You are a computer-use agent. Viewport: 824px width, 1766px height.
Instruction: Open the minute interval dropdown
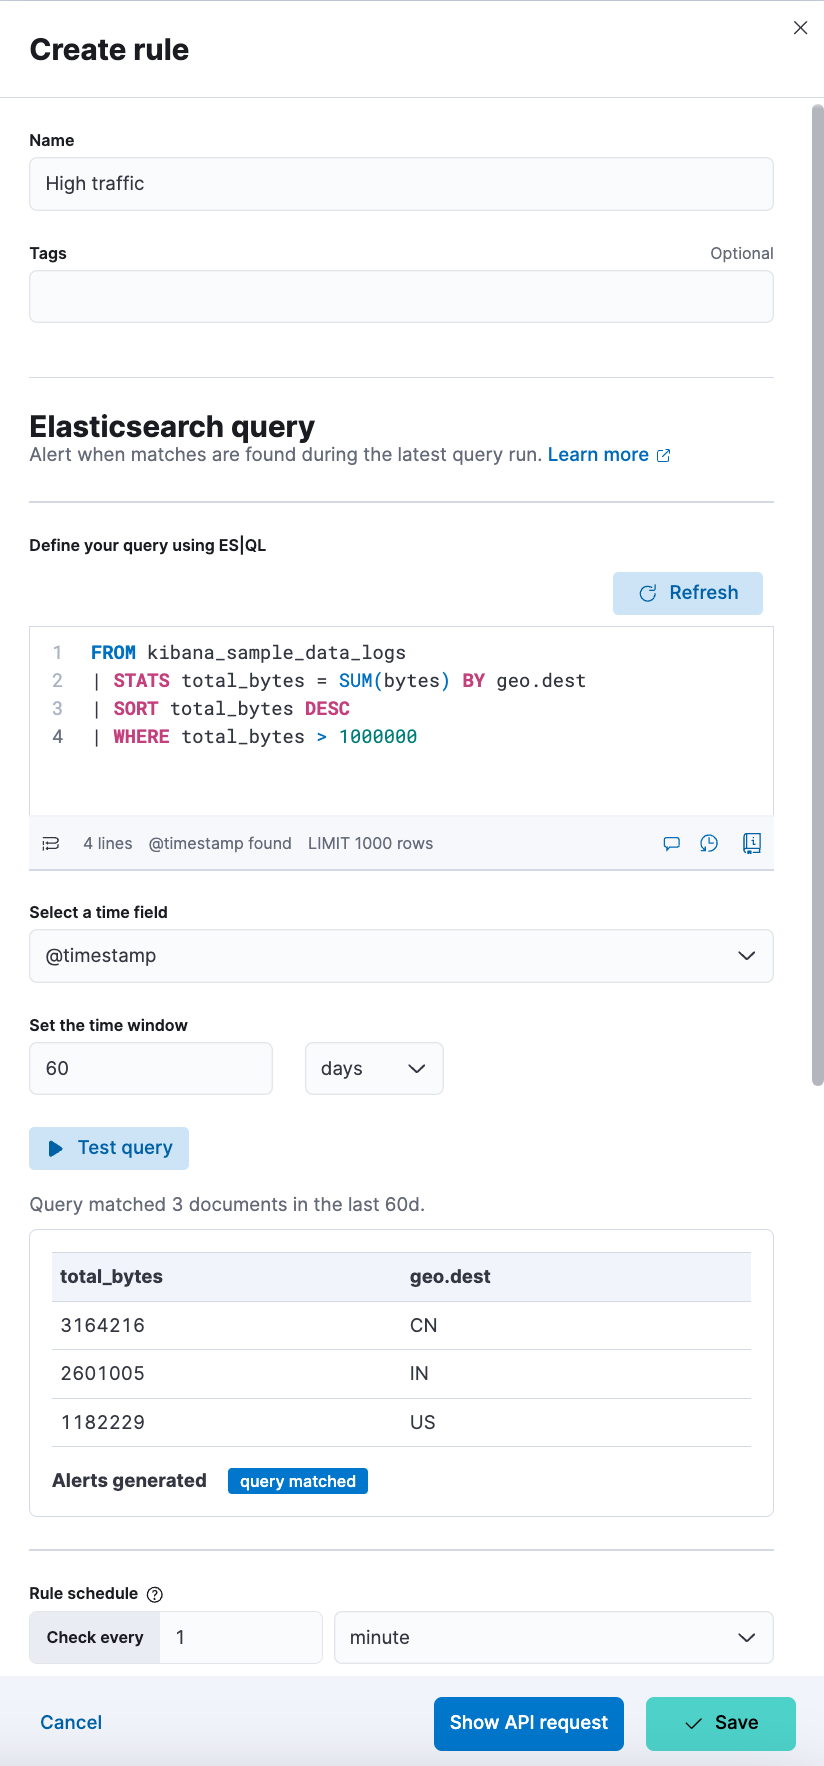click(553, 1637)
